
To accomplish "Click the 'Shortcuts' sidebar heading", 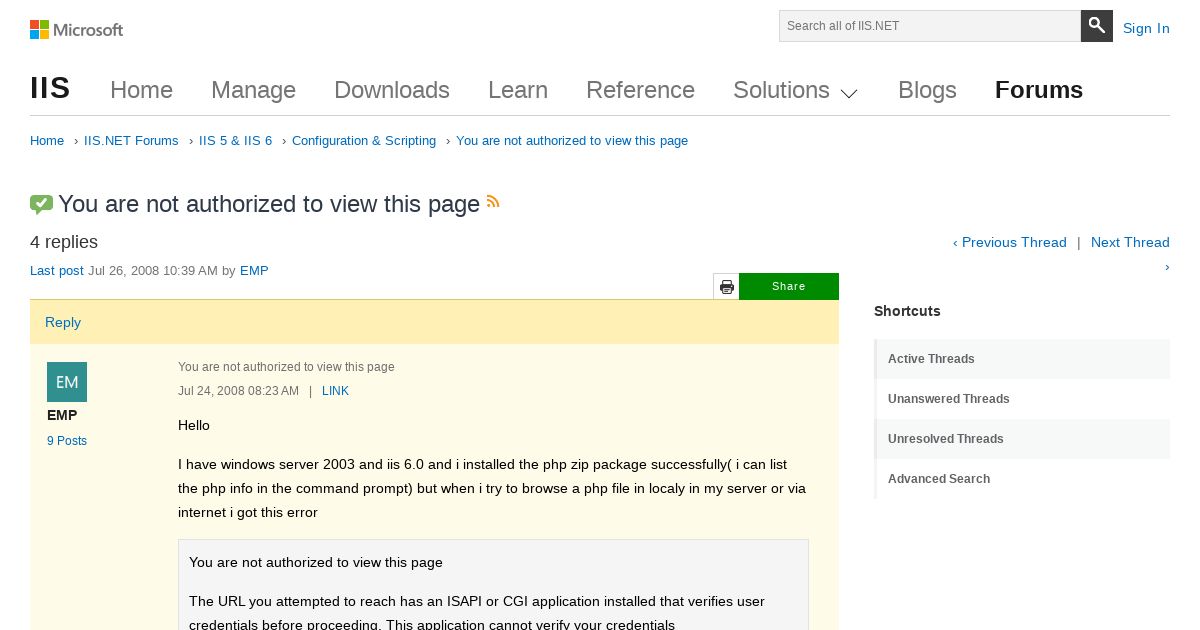I will tap(907, 311).
